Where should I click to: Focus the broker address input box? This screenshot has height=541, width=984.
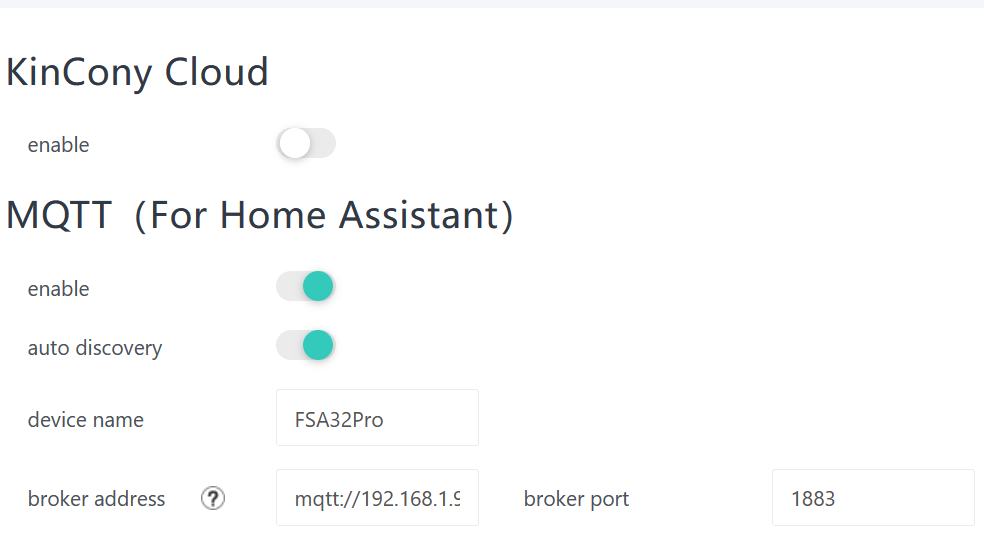pos(377,498)
